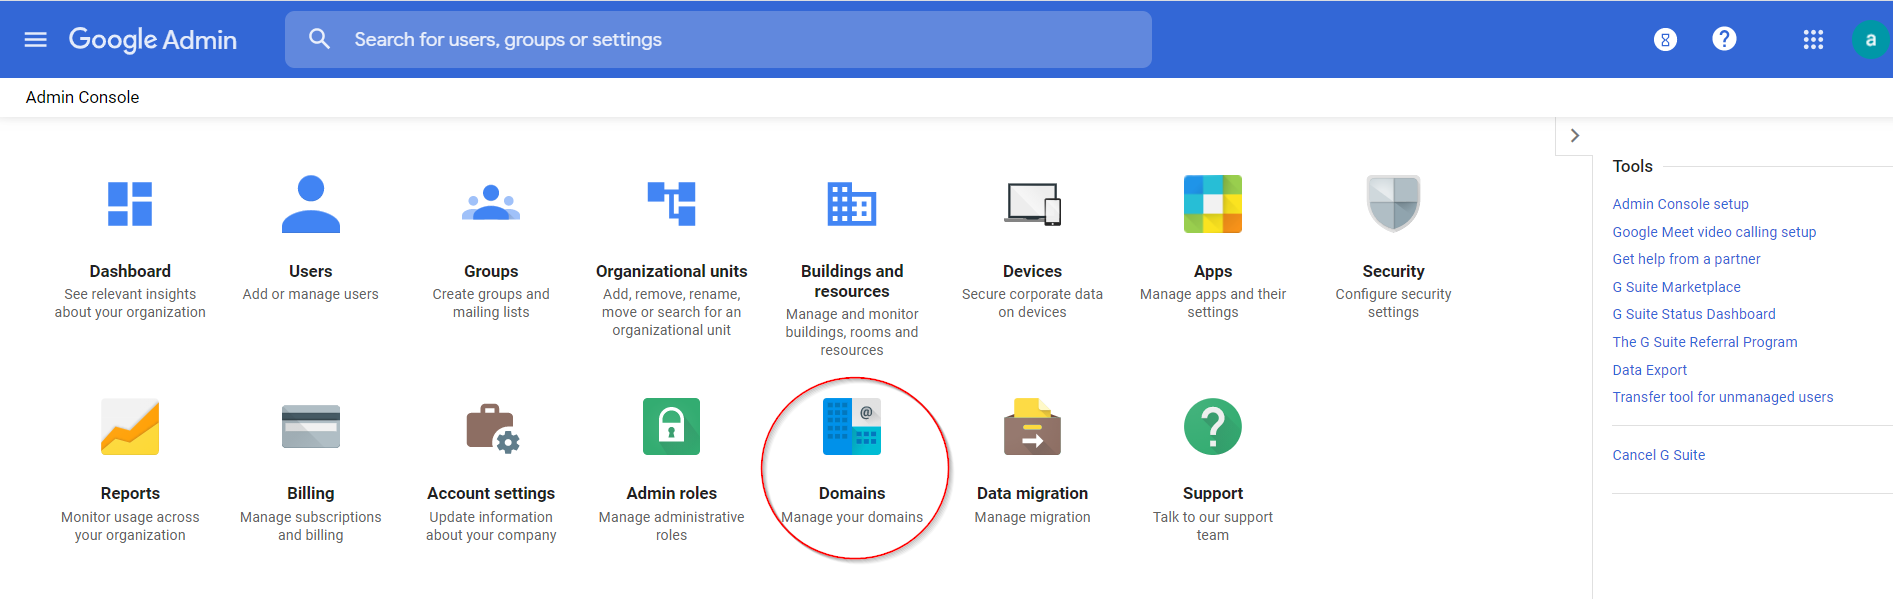Click the Admin Console setup link
Viewport: 1893px width, 599px height.
point(1680,204)
